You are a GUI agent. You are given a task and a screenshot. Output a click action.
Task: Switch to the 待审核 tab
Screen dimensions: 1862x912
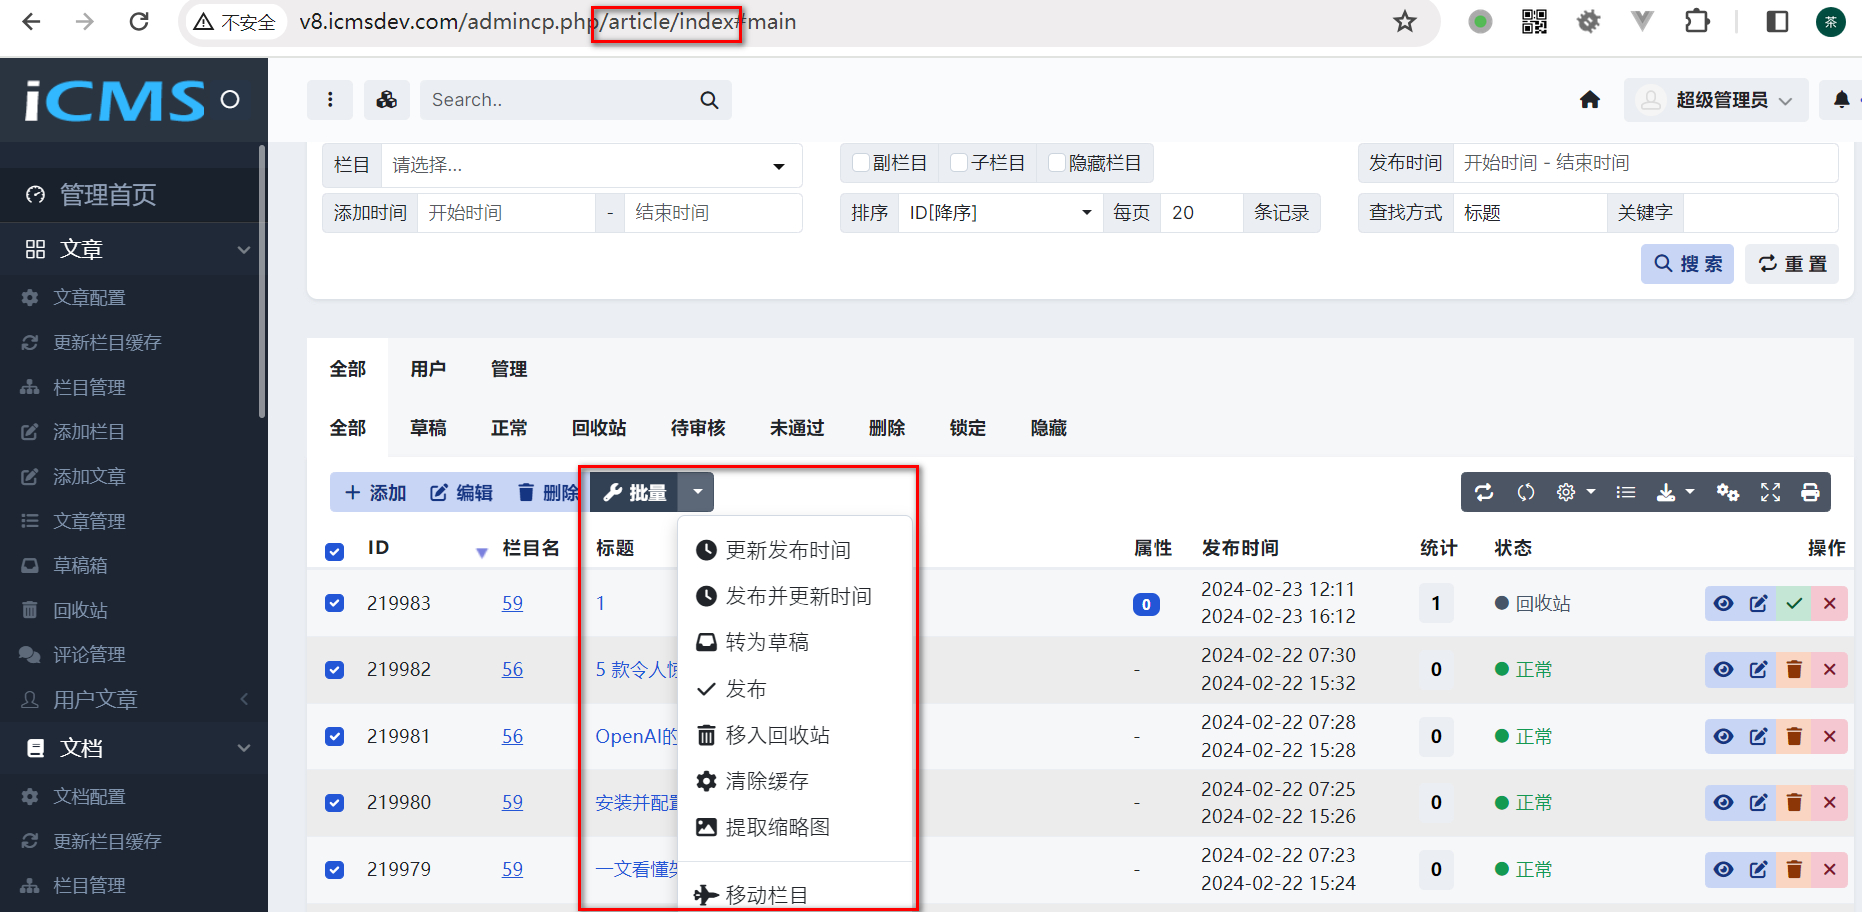click(697, 428)
